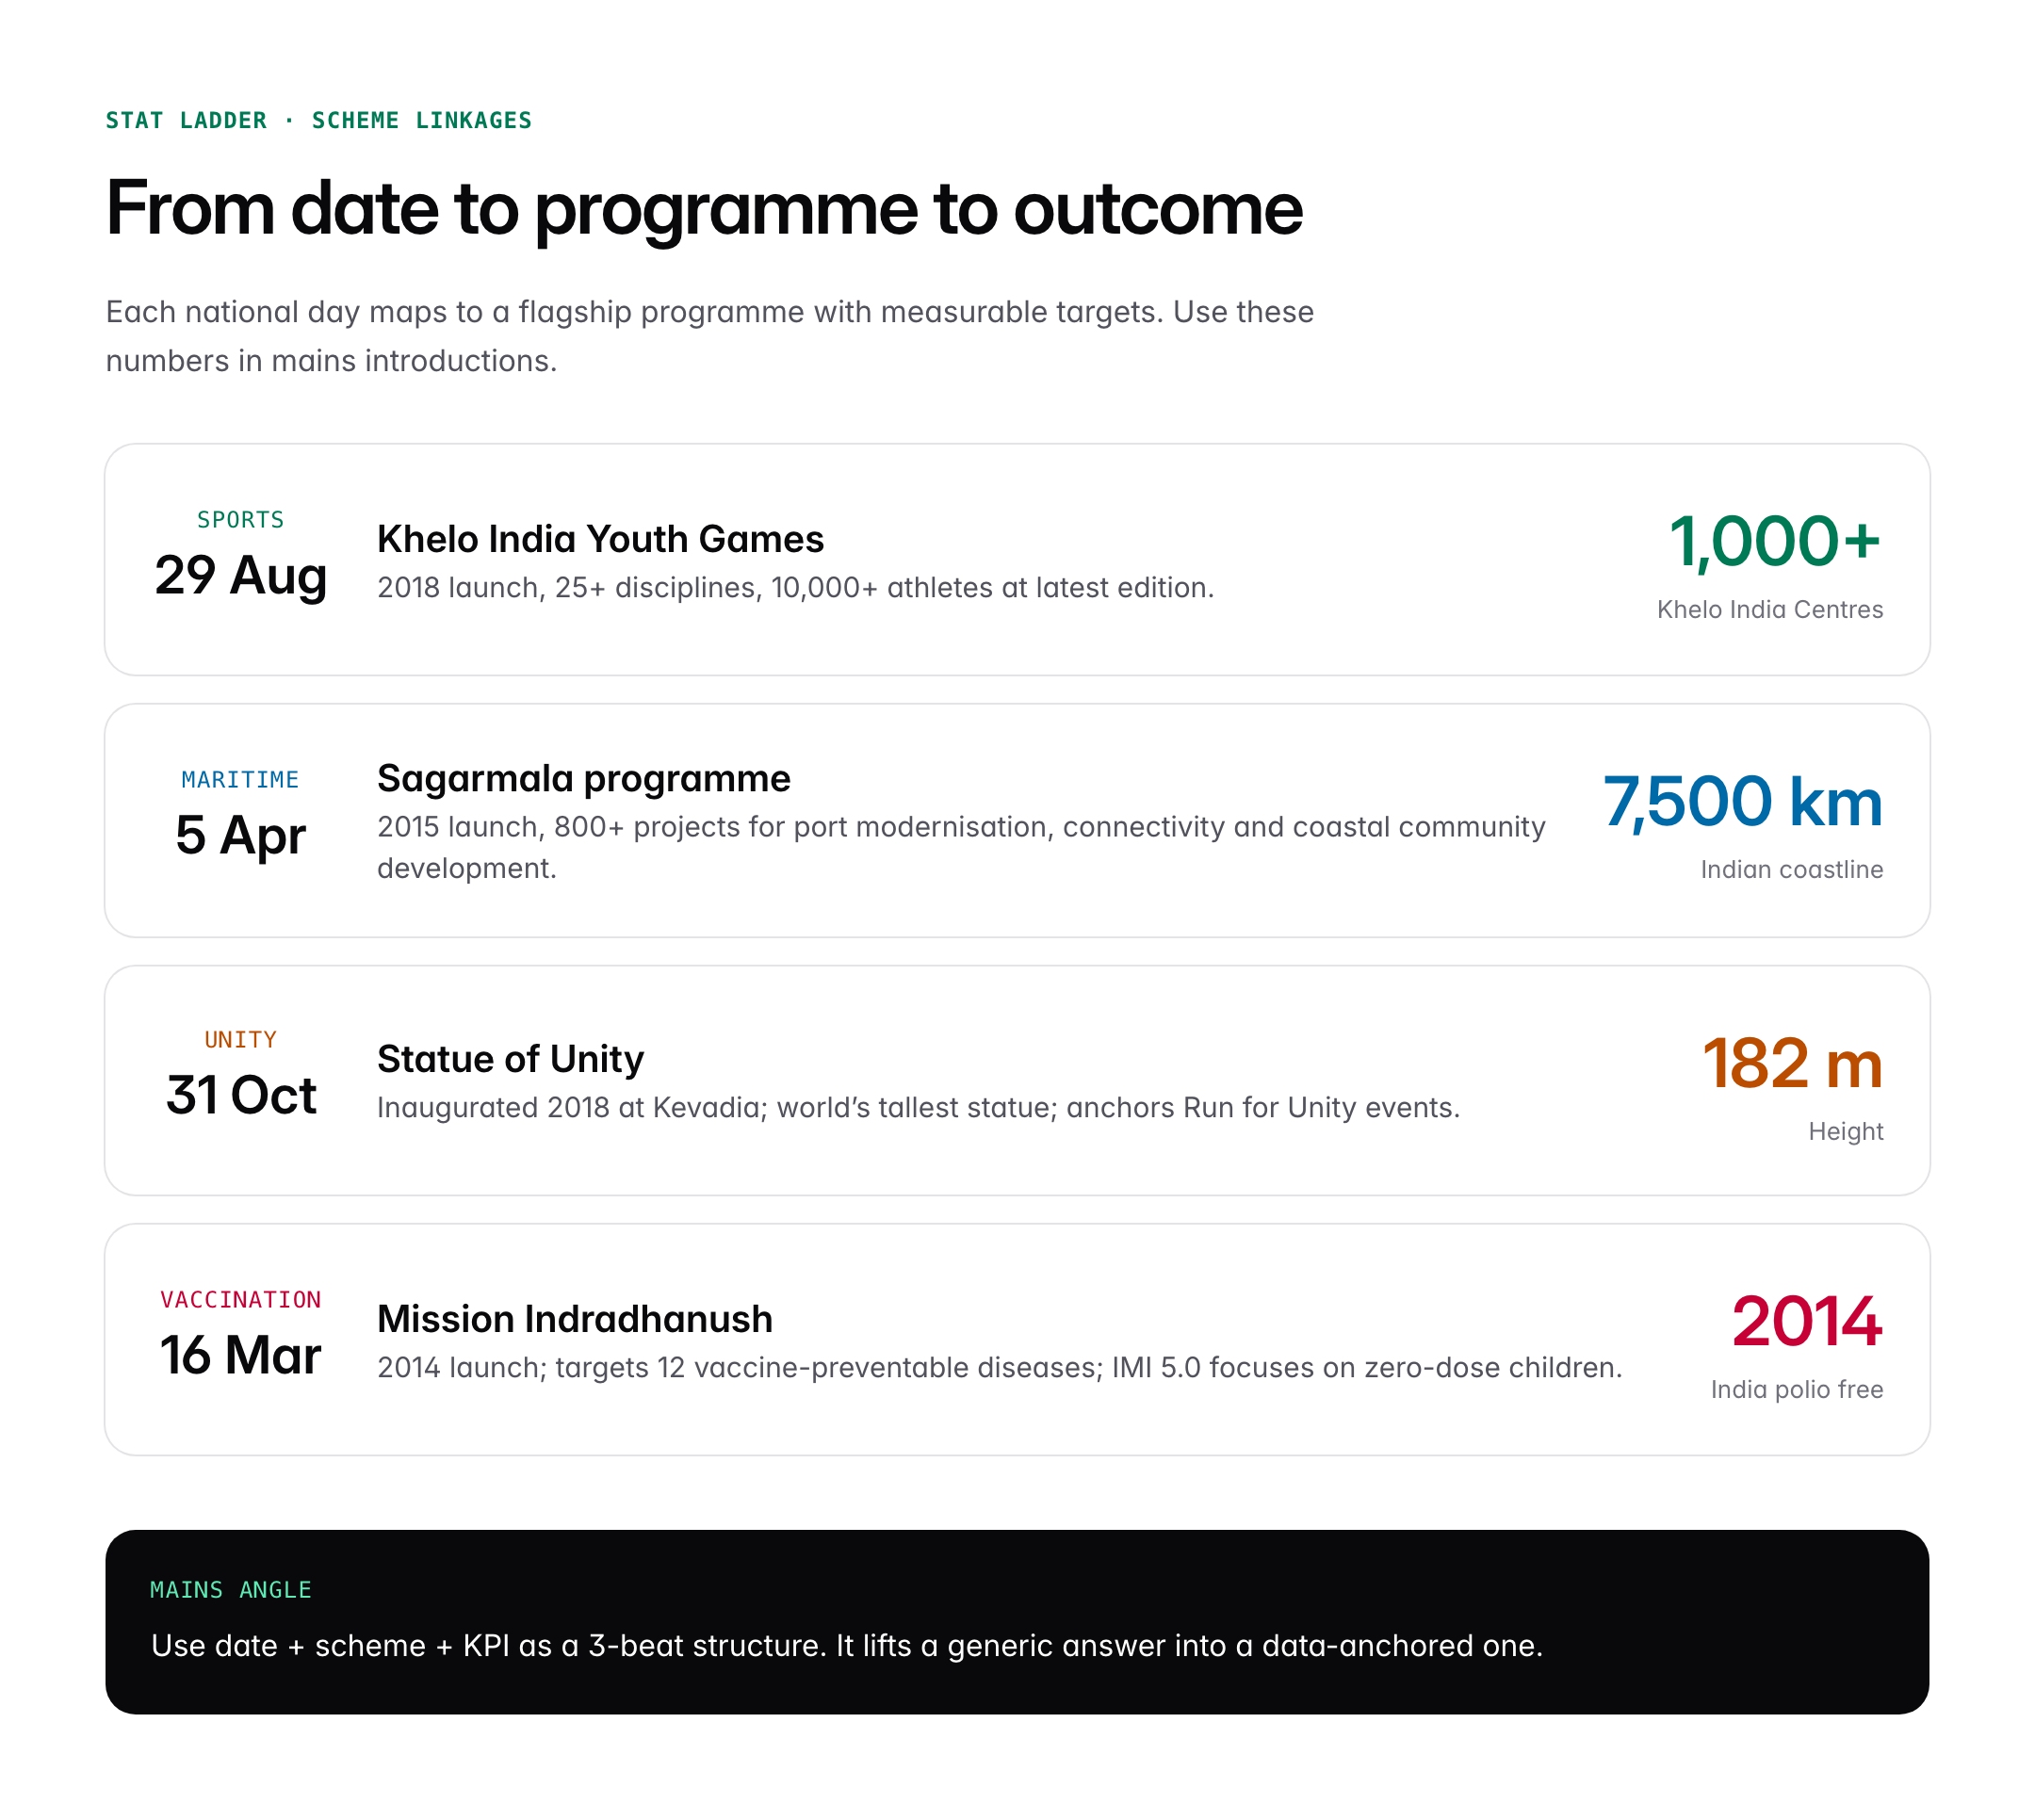Image resolution: width=2035 pixels, height=1820 pixels.
Task: Click the '16 Mar' date
Action: [240, 1355]
